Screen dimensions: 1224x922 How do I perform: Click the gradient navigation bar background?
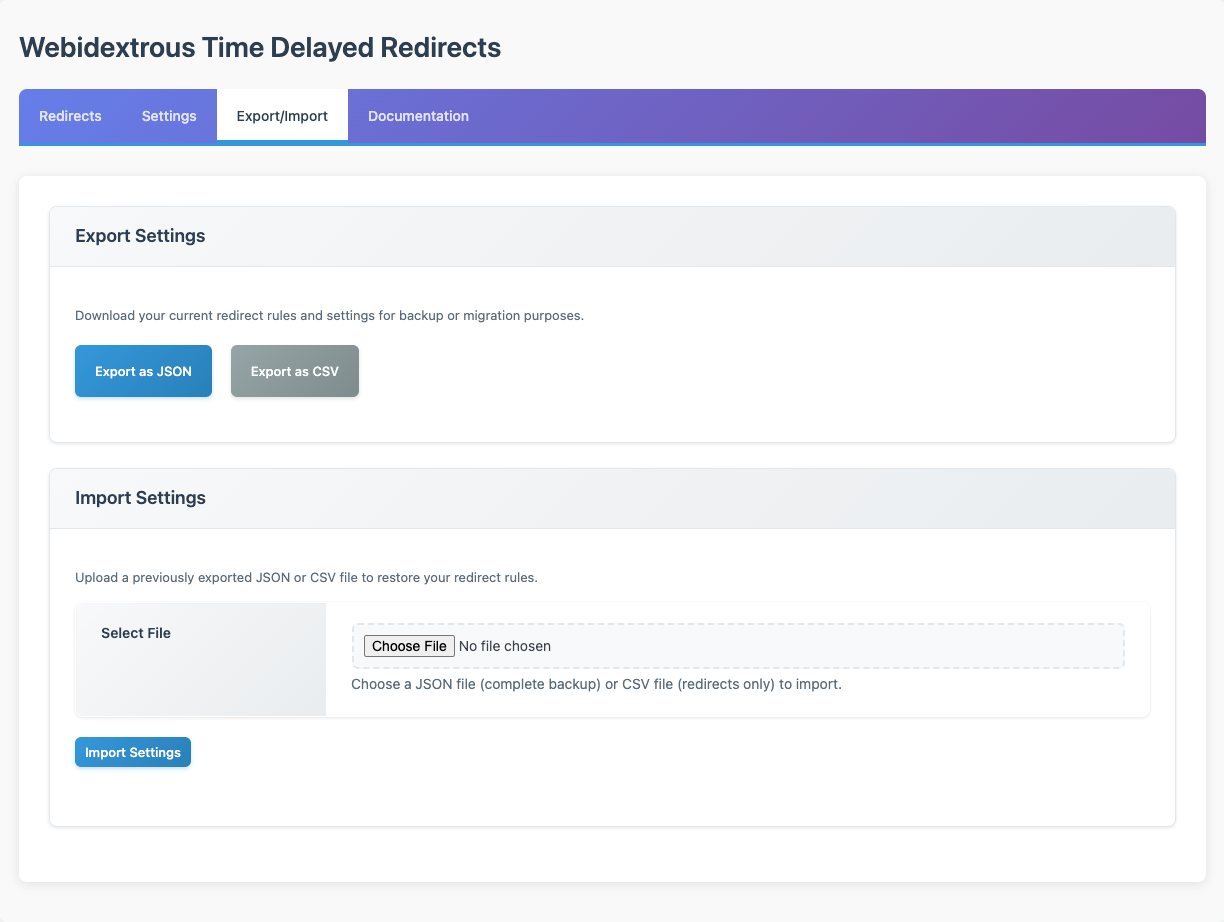click(800, 116)
